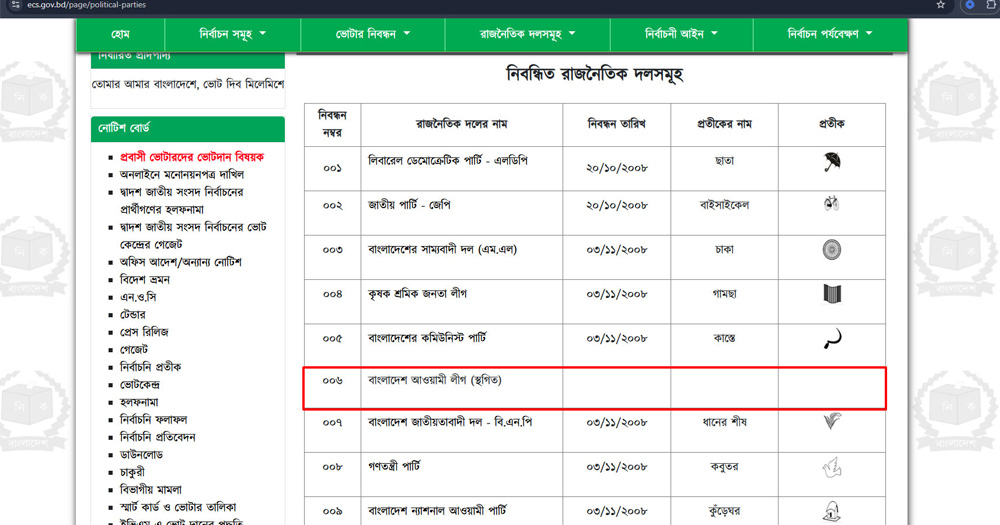The height and width of the screenshot is (525, 1000).
Task: Open প্রেস রিলিজ link
Action: point(144,332)
